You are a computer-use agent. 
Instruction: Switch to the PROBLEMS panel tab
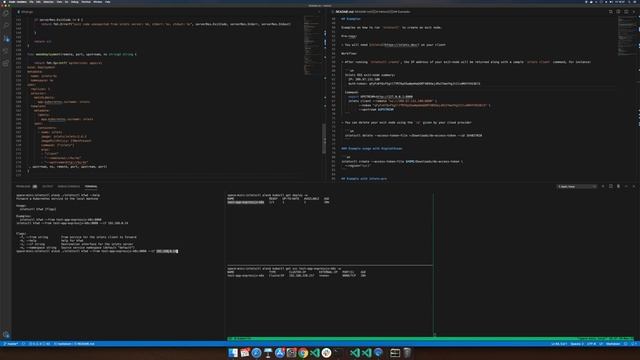pyautogui.click(x=26, y=186)
